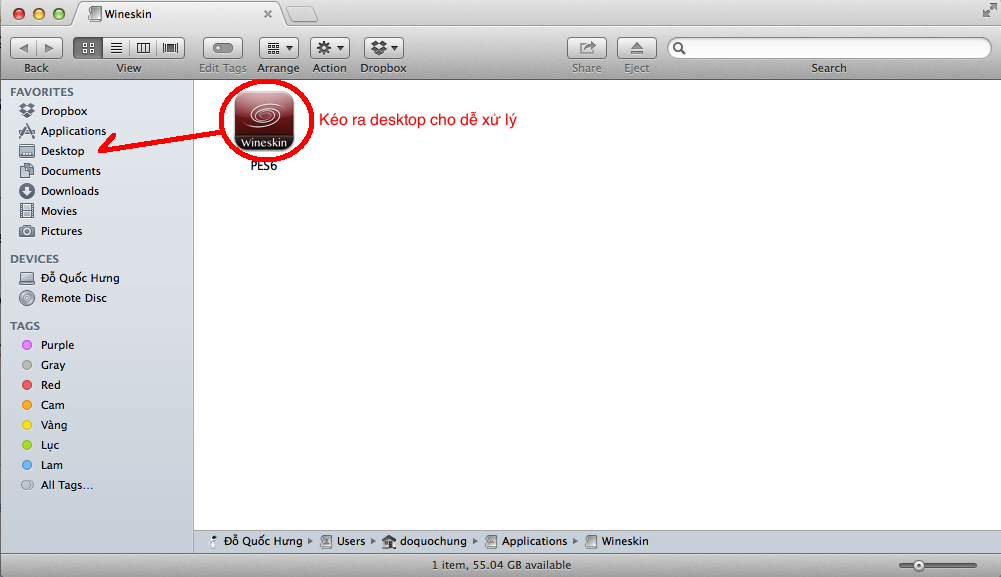This screenshot has height=577, width=1001.
Task: Select the Purple tag in the sidebar
Action: click(x=56, y=344)
